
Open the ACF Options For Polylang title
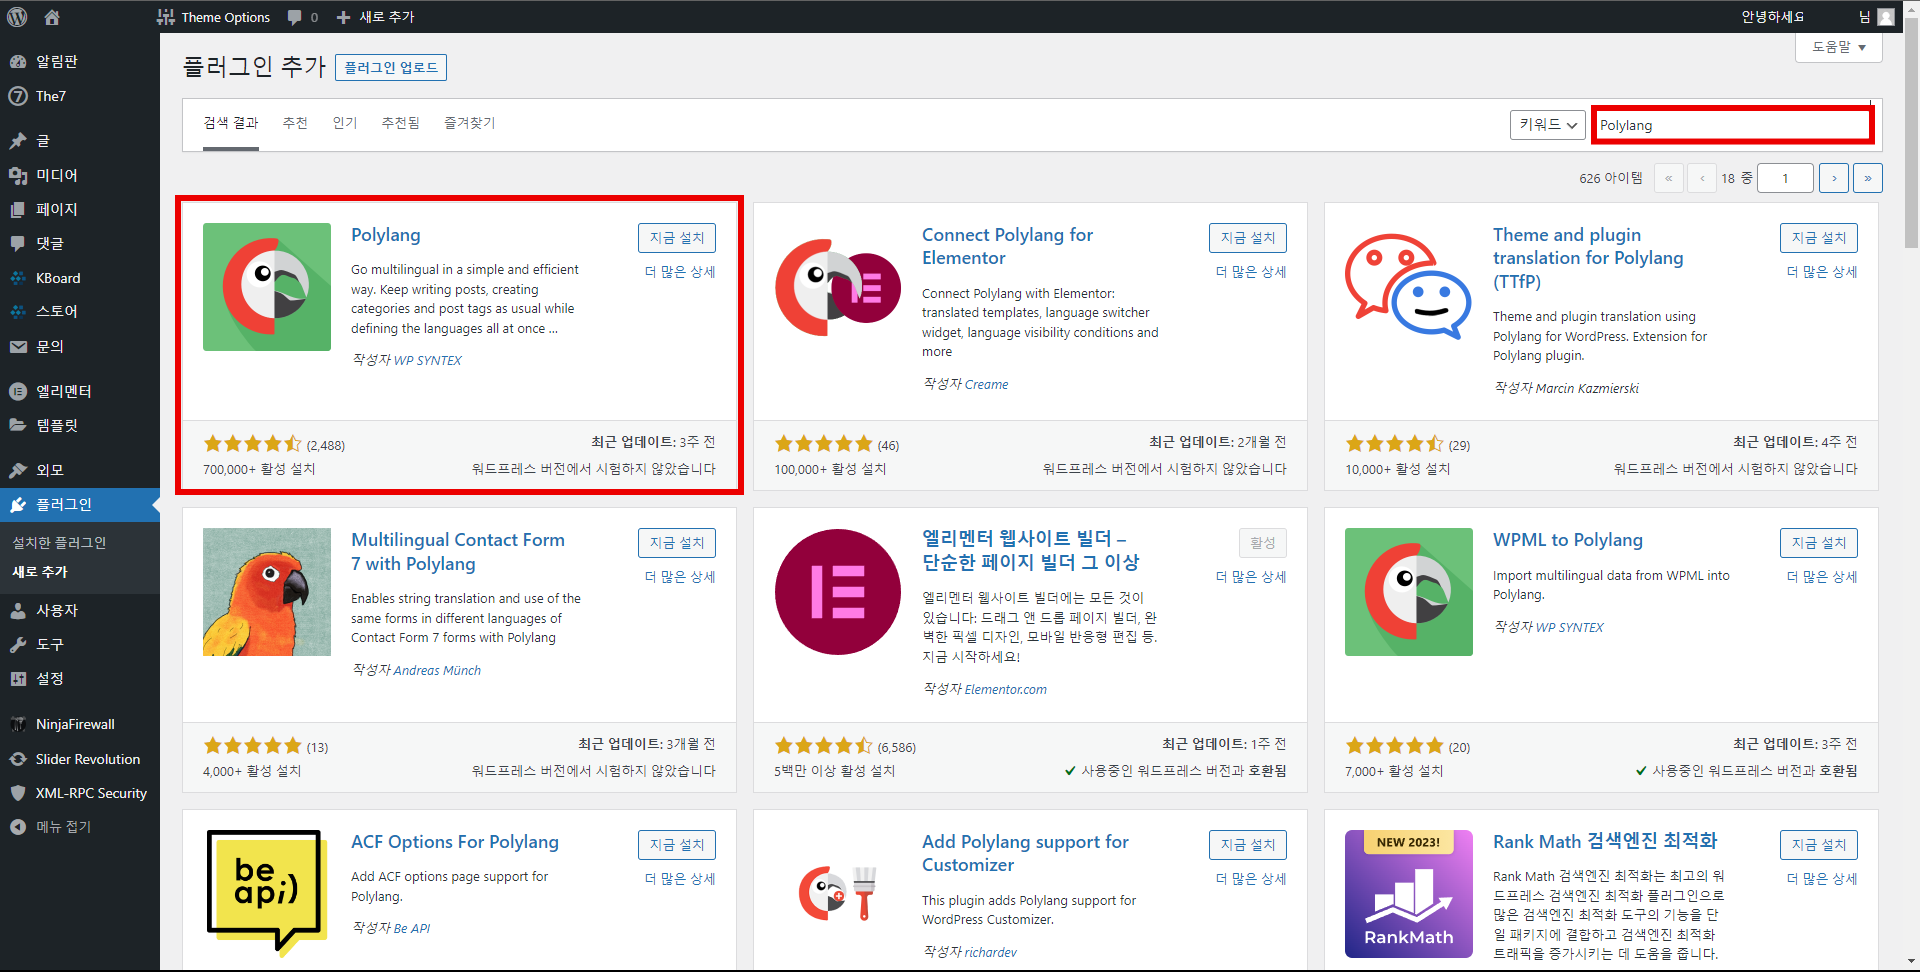(455, 842)
